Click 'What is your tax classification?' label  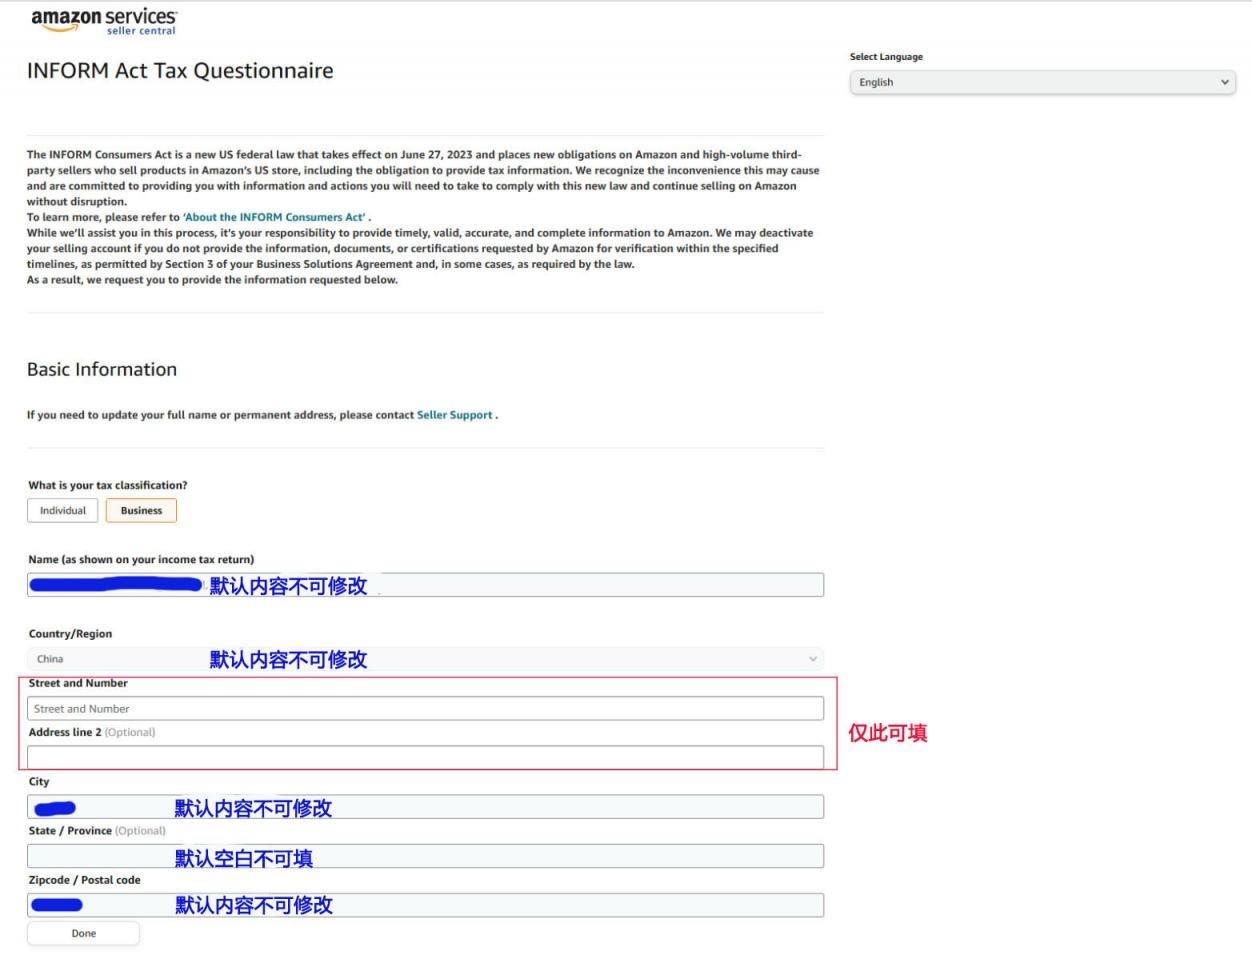coord(108,485)
